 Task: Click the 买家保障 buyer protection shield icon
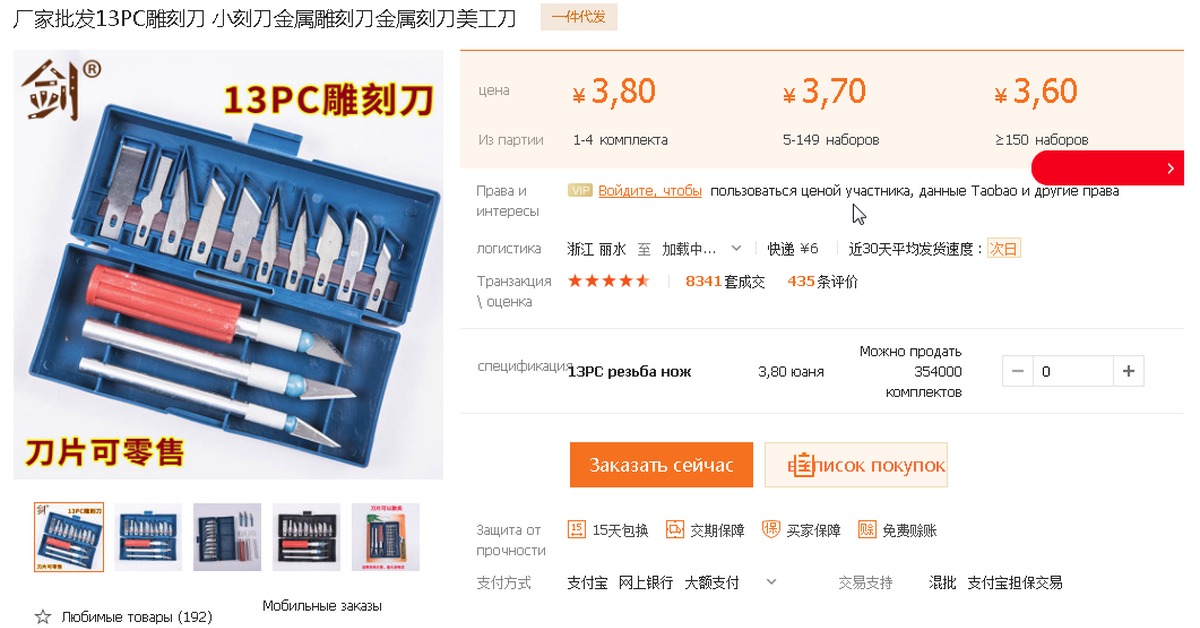point(771,530)
